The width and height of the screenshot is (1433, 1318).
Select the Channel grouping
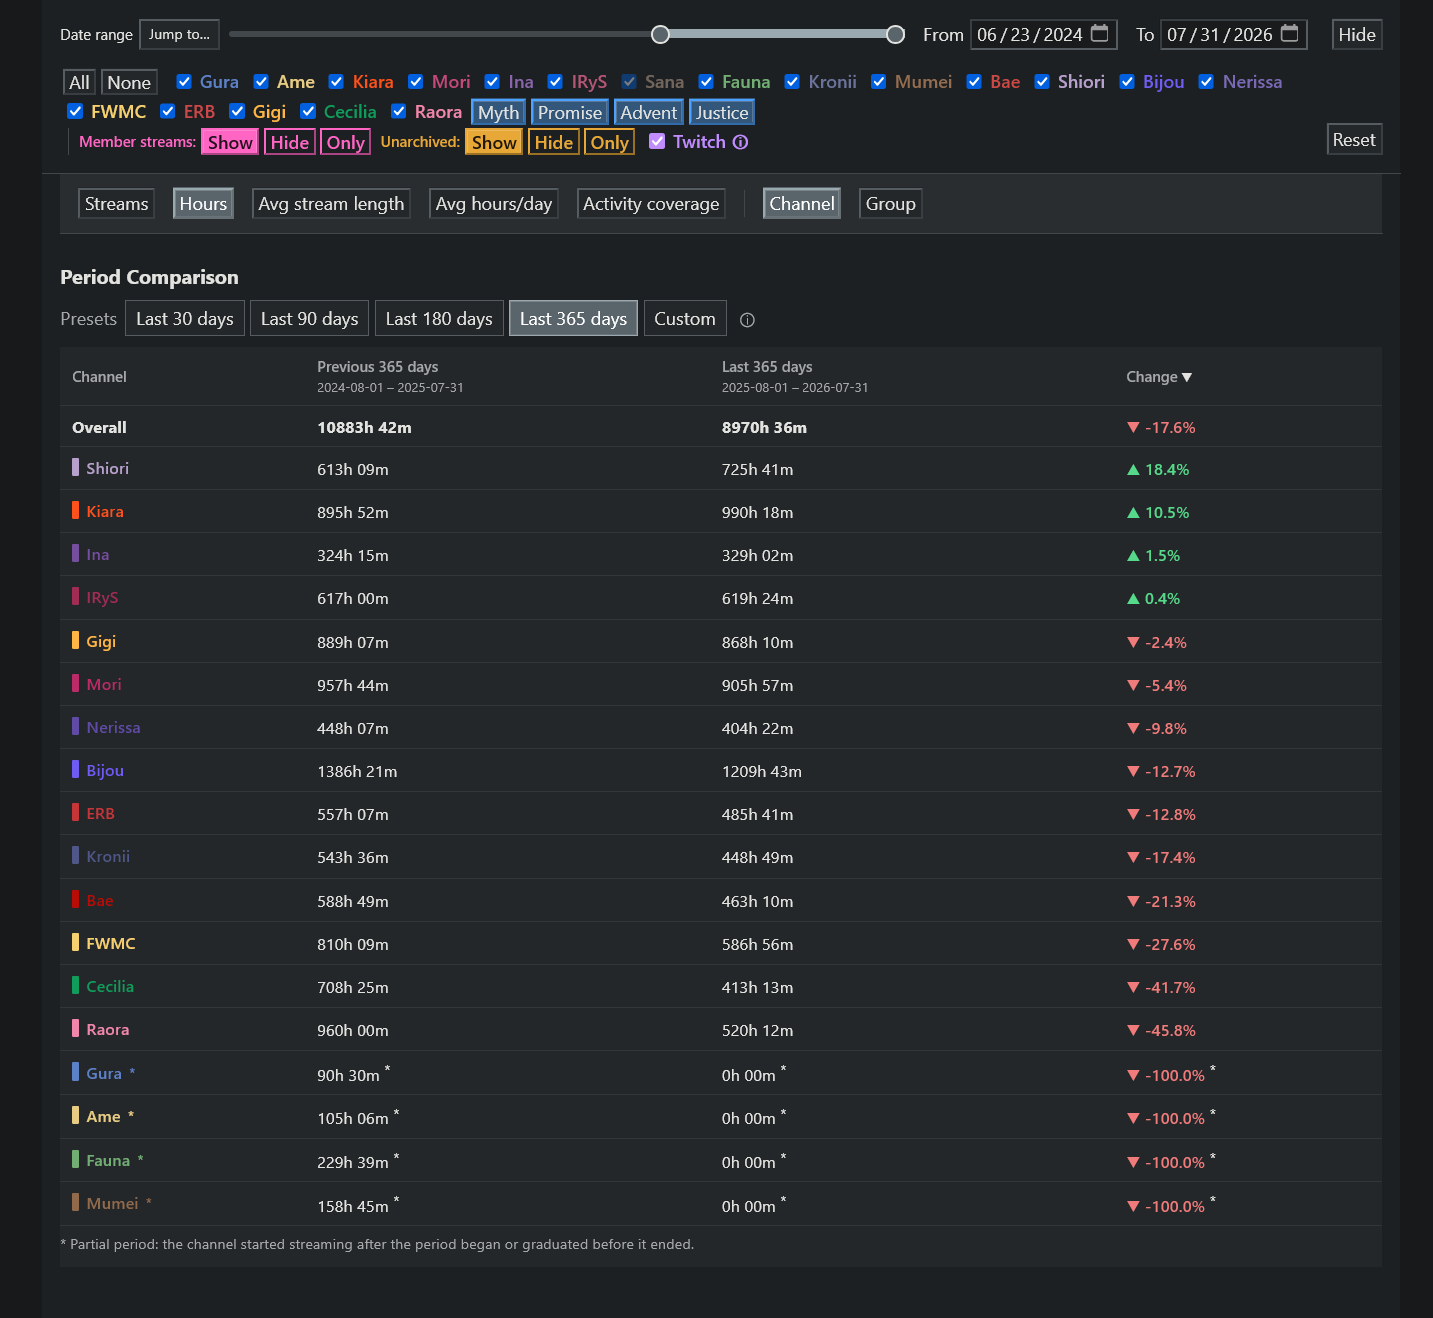[802, 204]
